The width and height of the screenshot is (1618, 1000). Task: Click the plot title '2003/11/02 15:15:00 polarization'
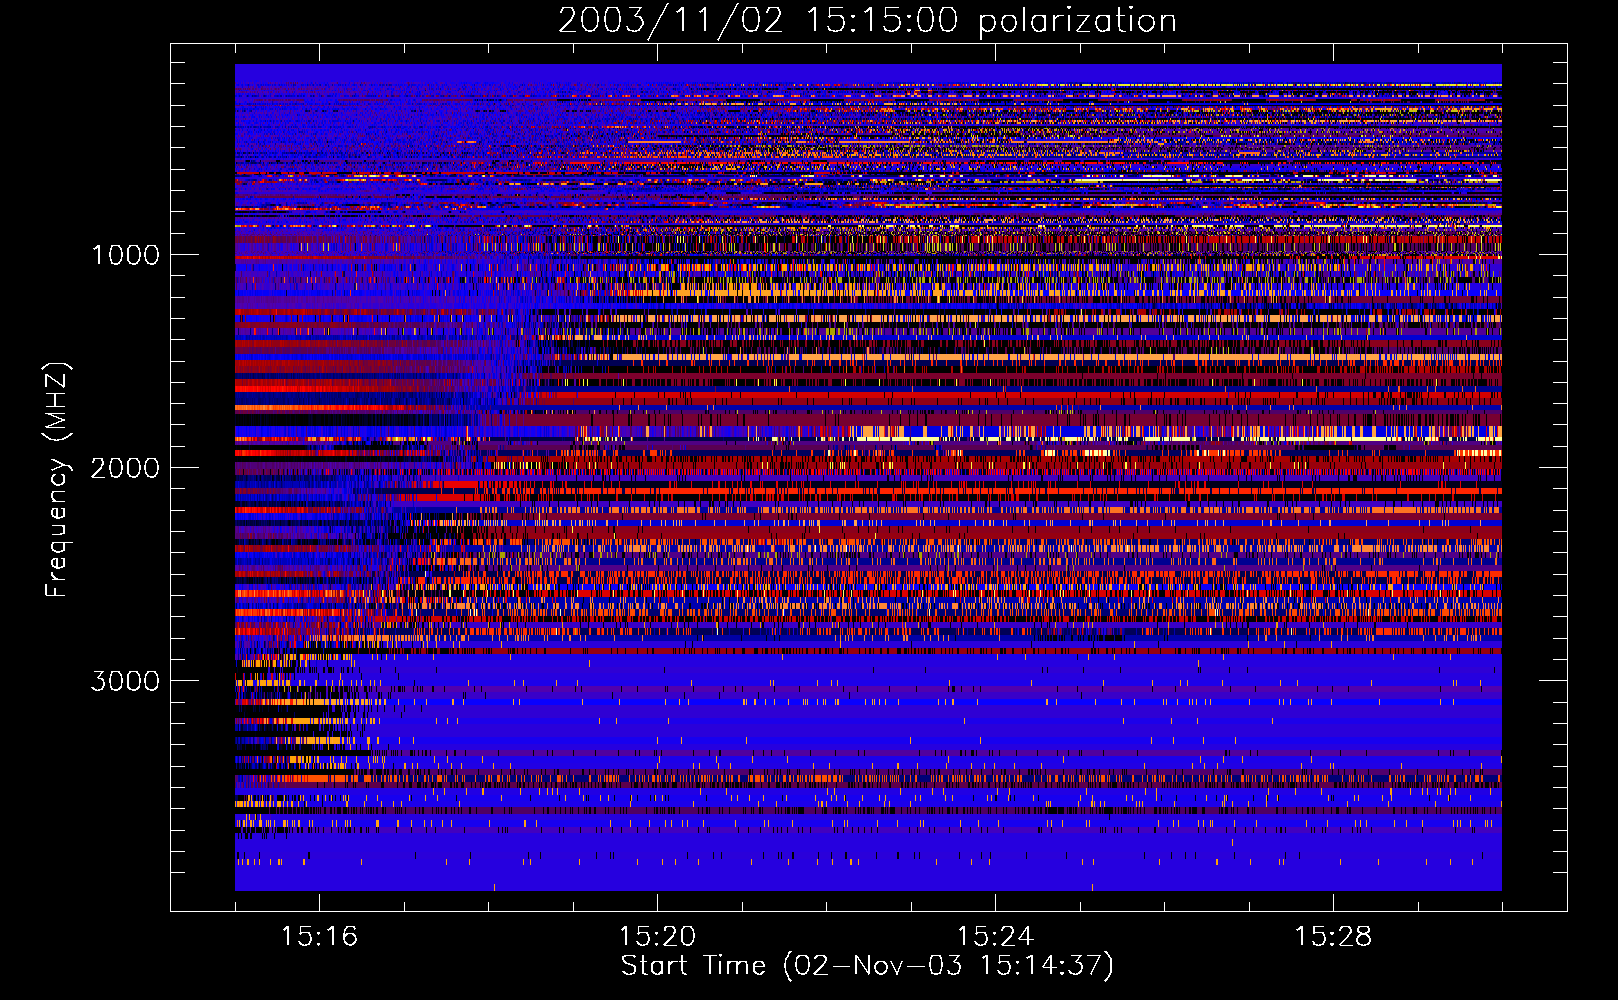867,21
